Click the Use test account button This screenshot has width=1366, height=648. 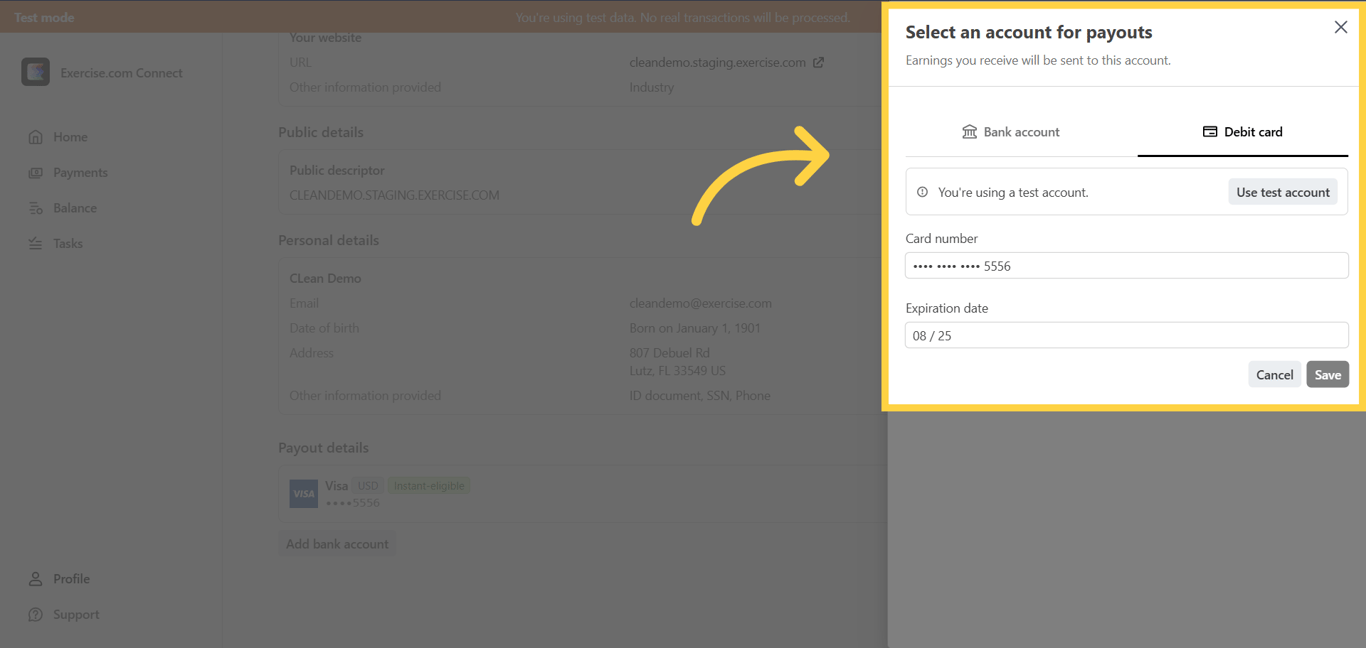point(1283,191)
